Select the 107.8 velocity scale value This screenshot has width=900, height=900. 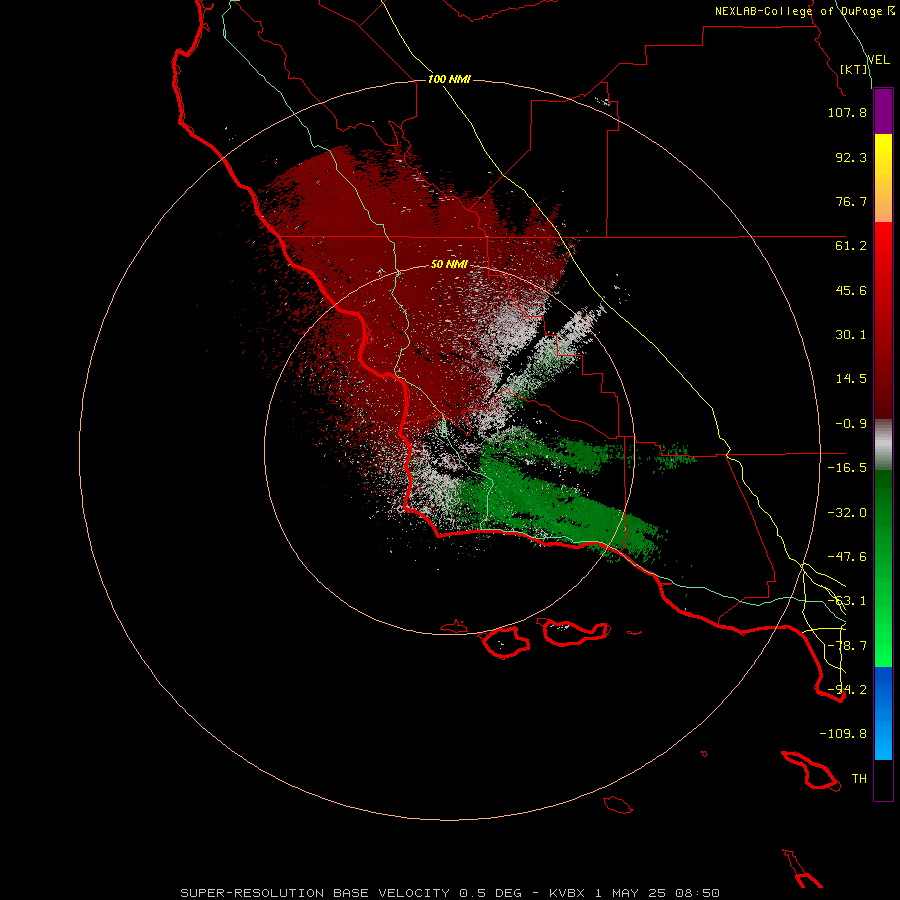pyautogui.click(x=847, y=112)
